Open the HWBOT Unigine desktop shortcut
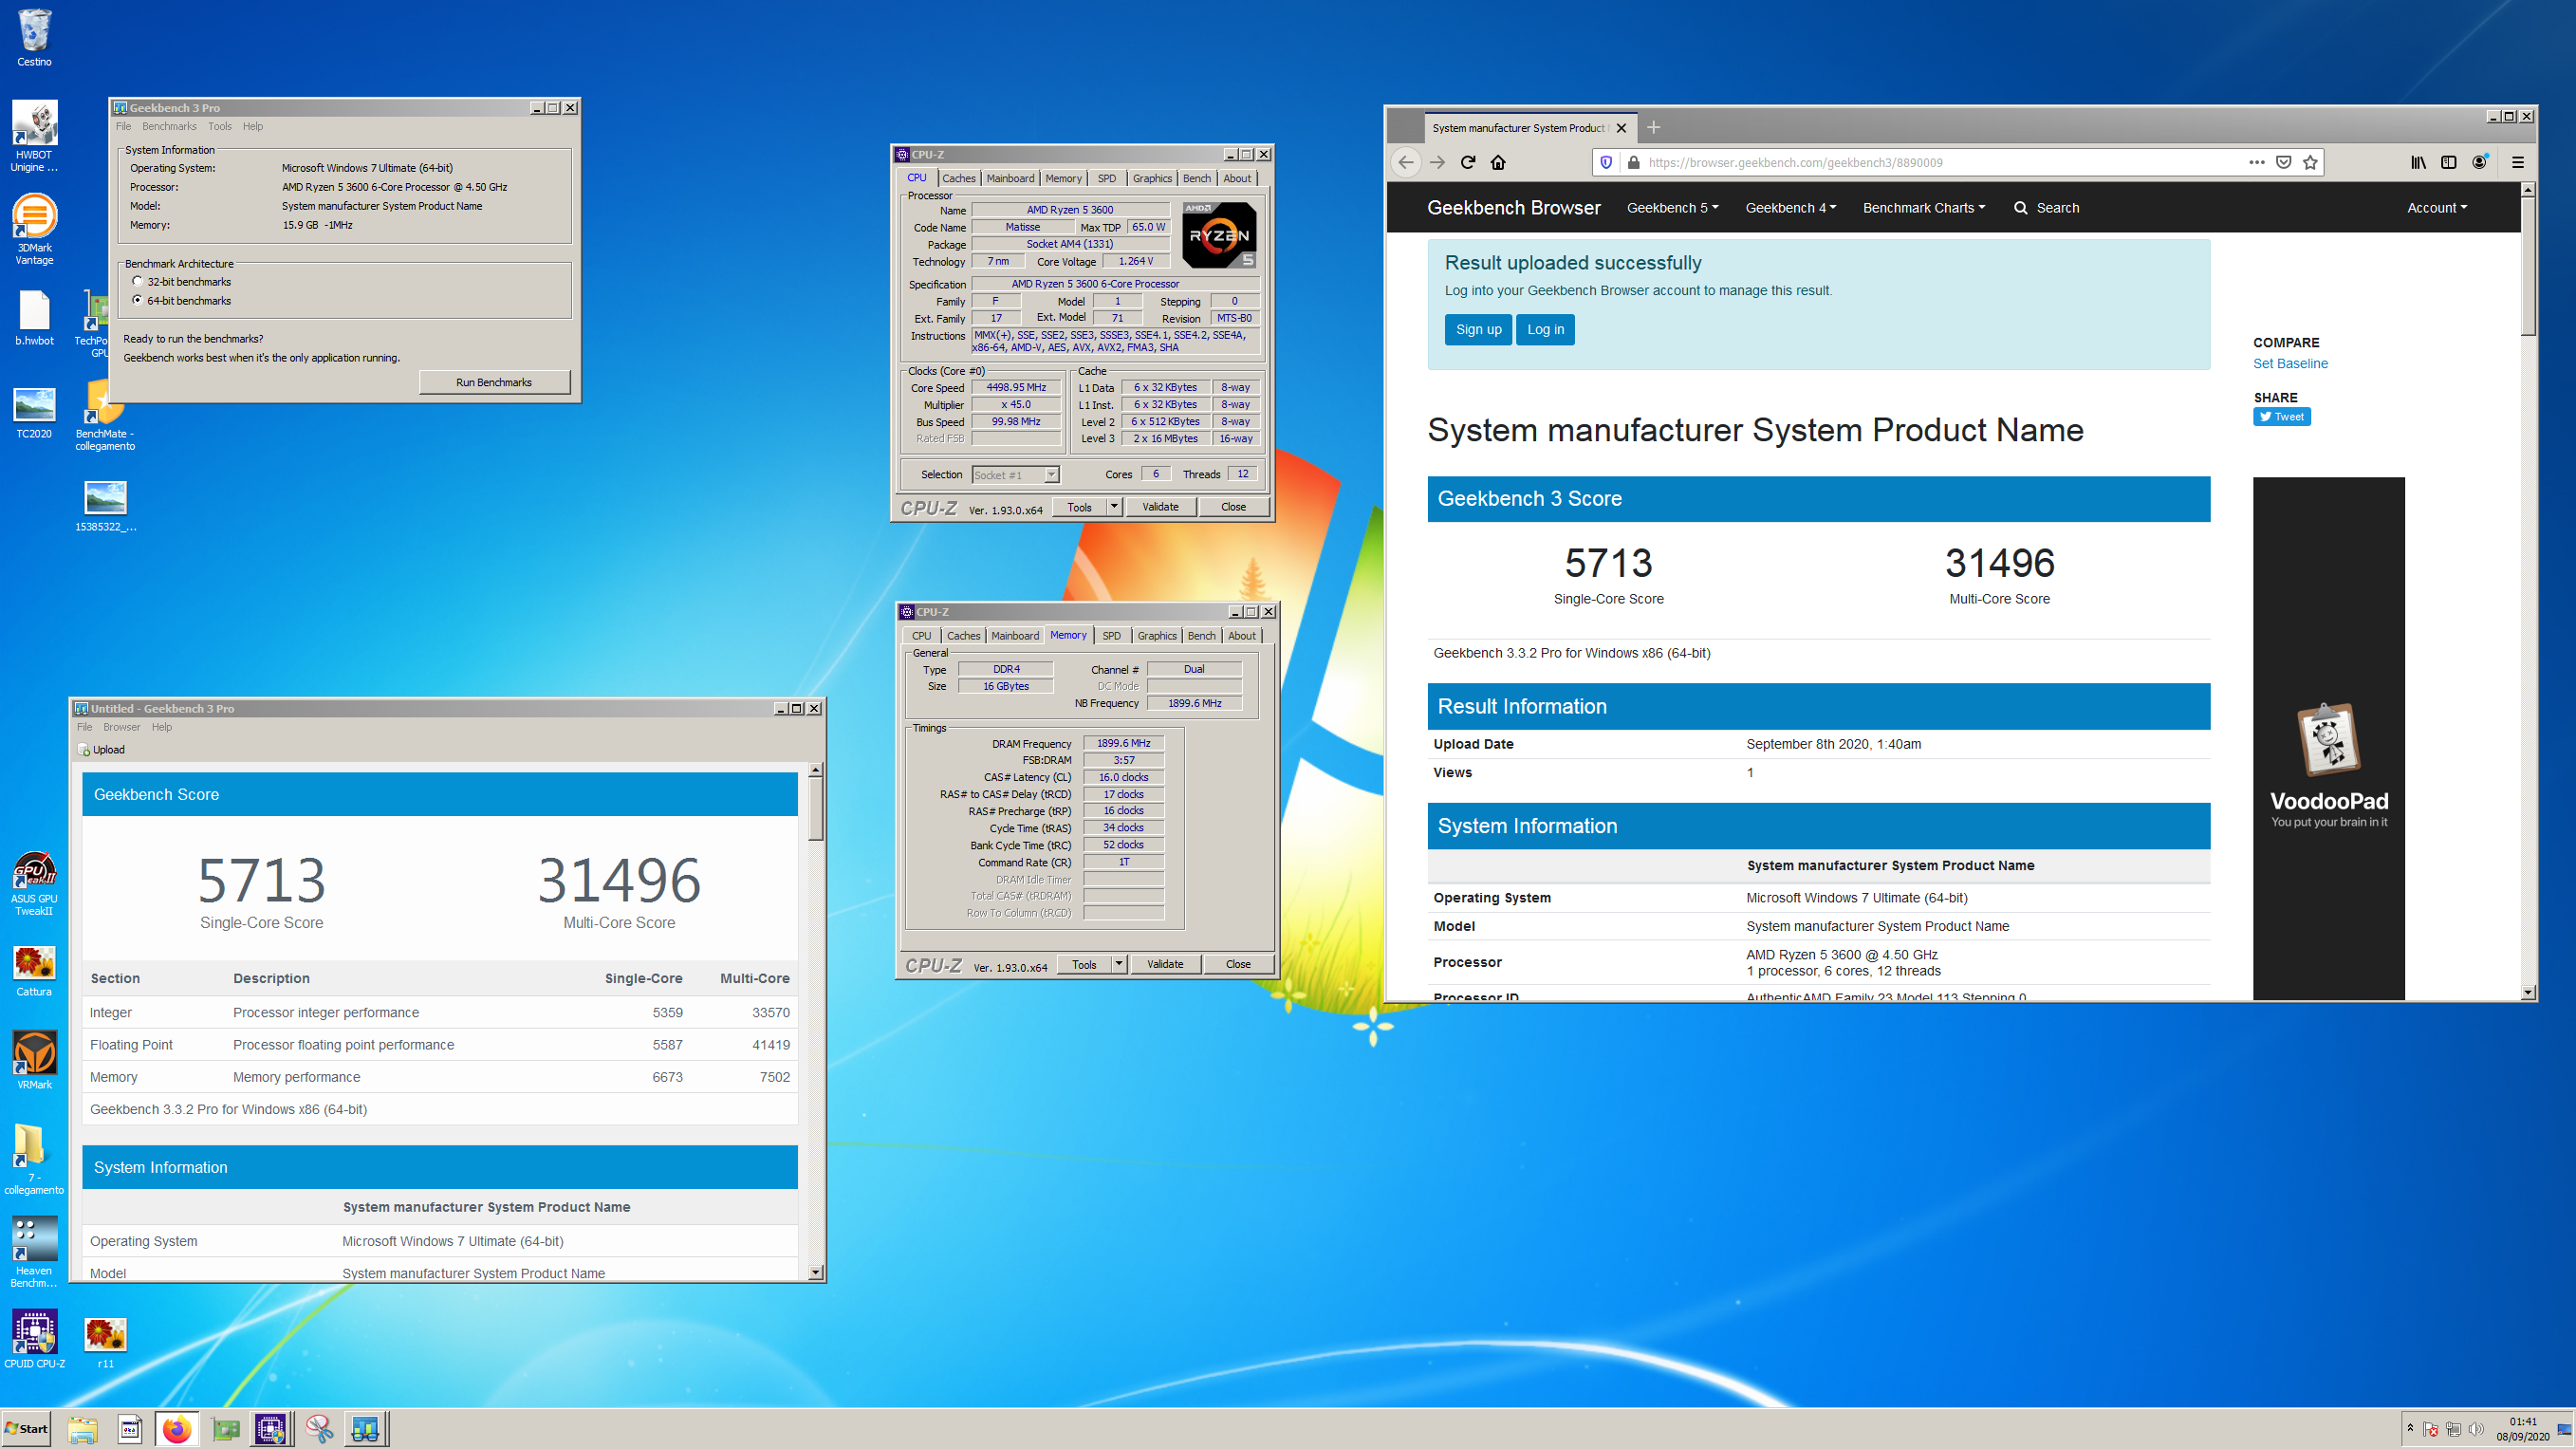The image size is (2576, 1449). (x=34, y=136)
